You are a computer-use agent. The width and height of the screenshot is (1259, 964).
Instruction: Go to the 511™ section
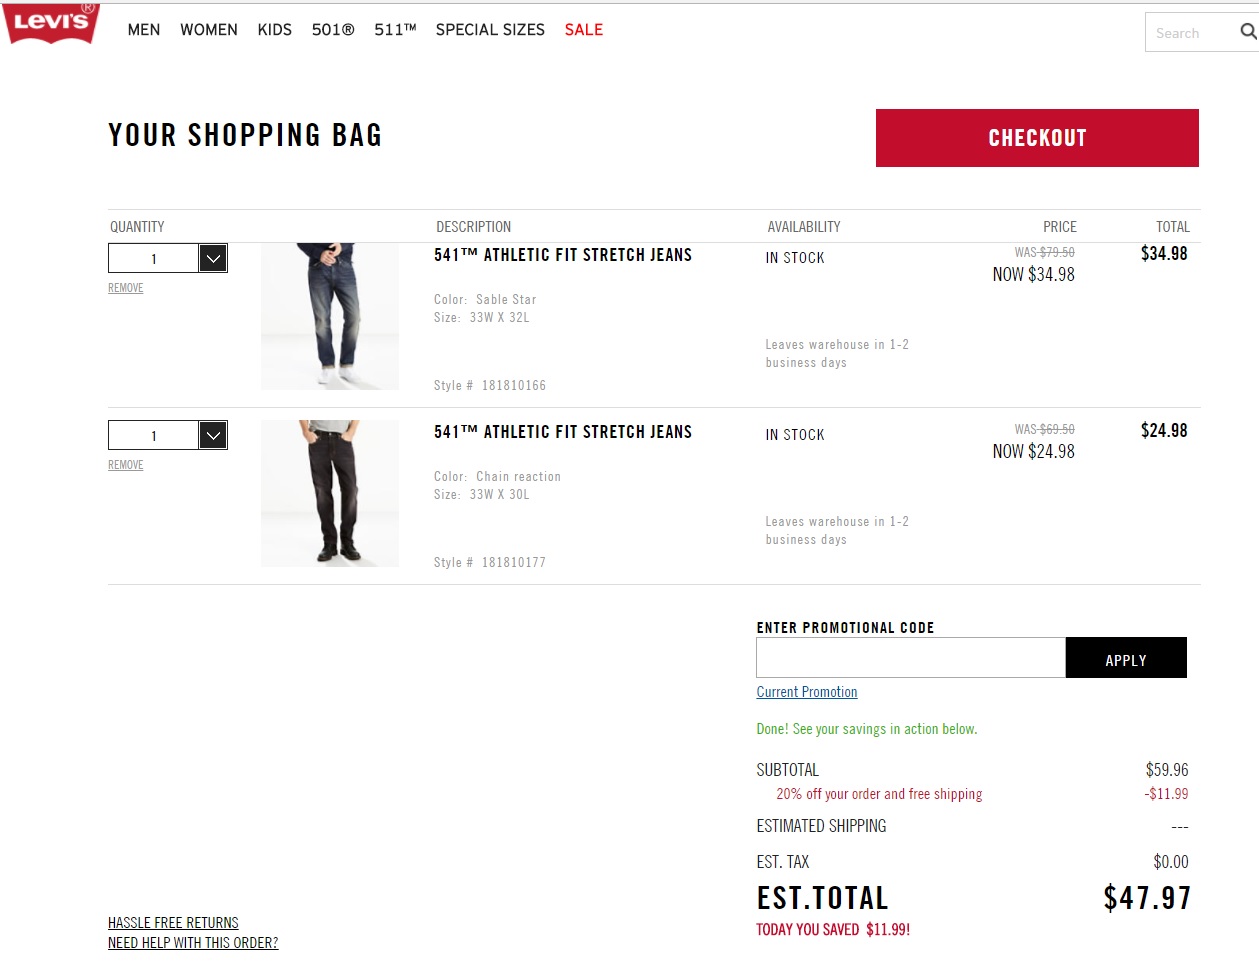tap(395, 30)
